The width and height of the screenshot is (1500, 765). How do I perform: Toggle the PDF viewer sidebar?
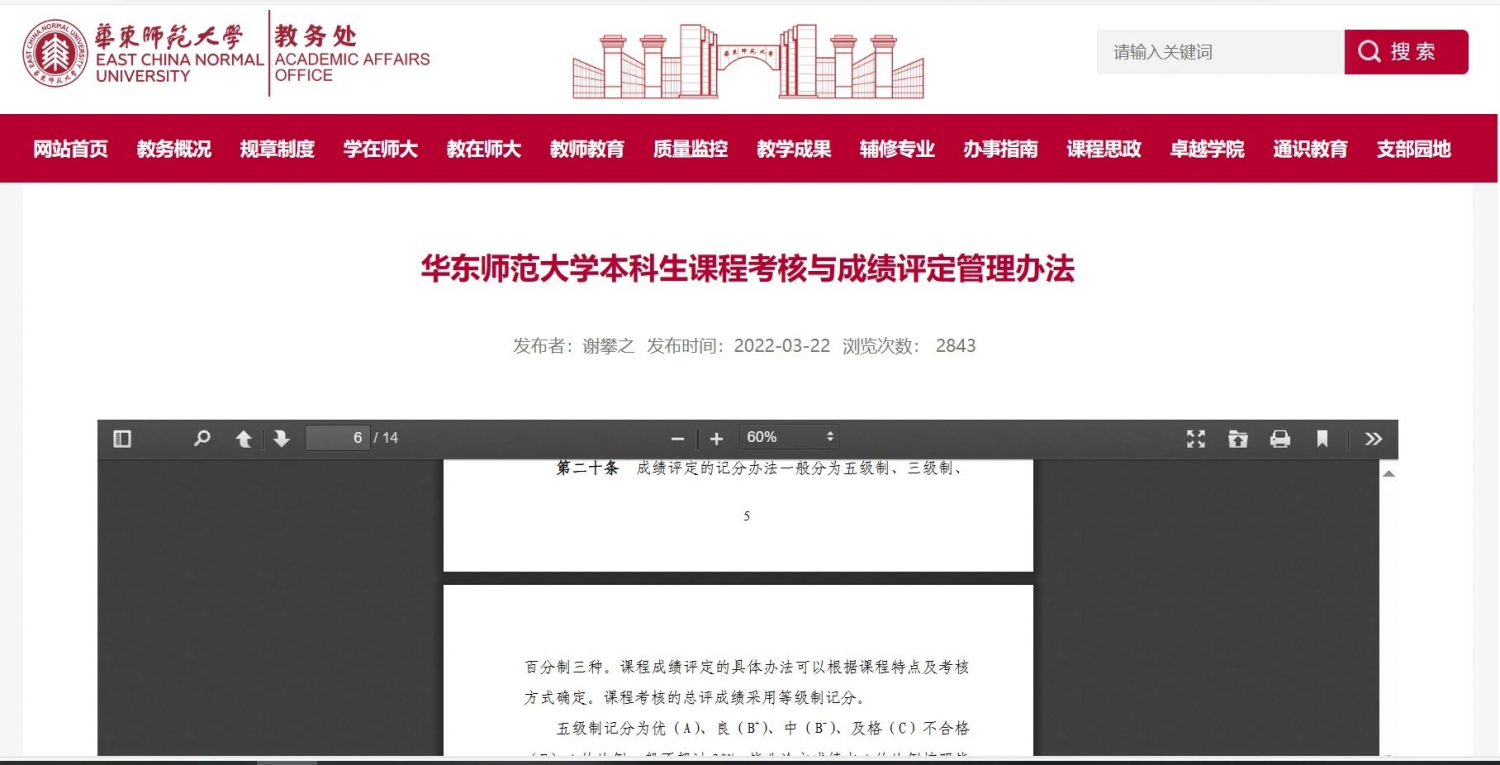122,438
